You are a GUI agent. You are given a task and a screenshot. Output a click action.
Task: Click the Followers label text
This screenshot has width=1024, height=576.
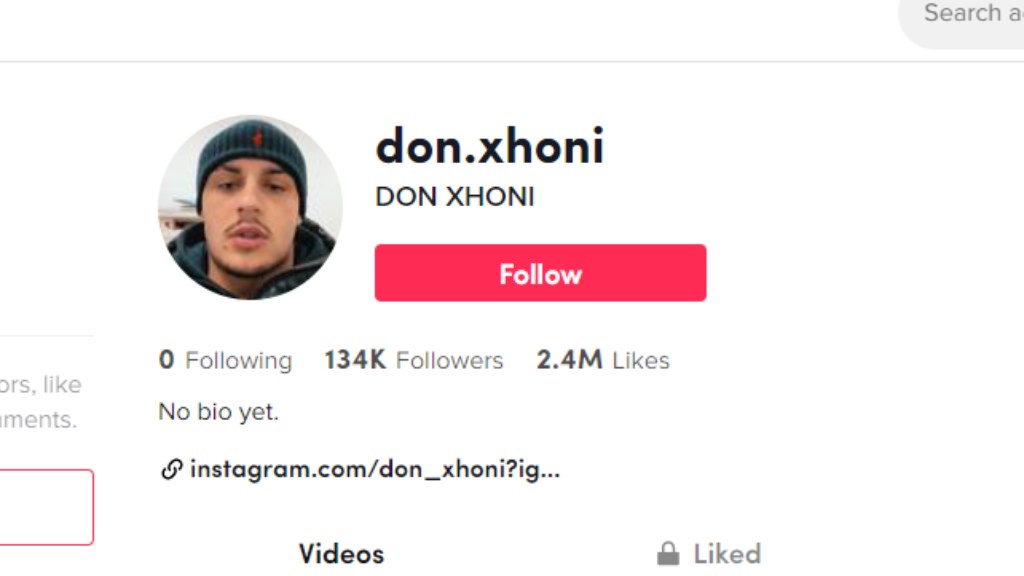[x=449, y=360]
